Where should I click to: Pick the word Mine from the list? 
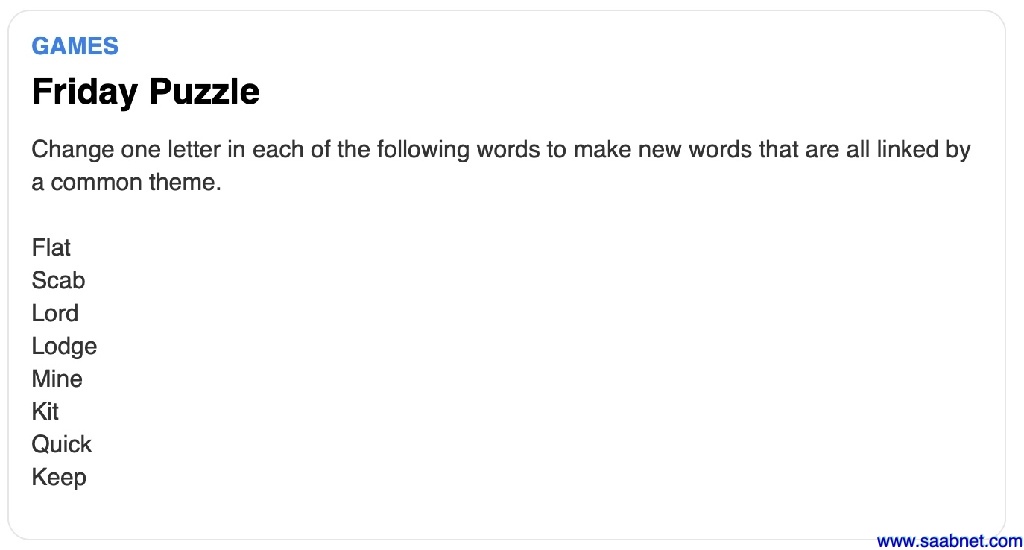pyautogui.click(x=57, y=379)
